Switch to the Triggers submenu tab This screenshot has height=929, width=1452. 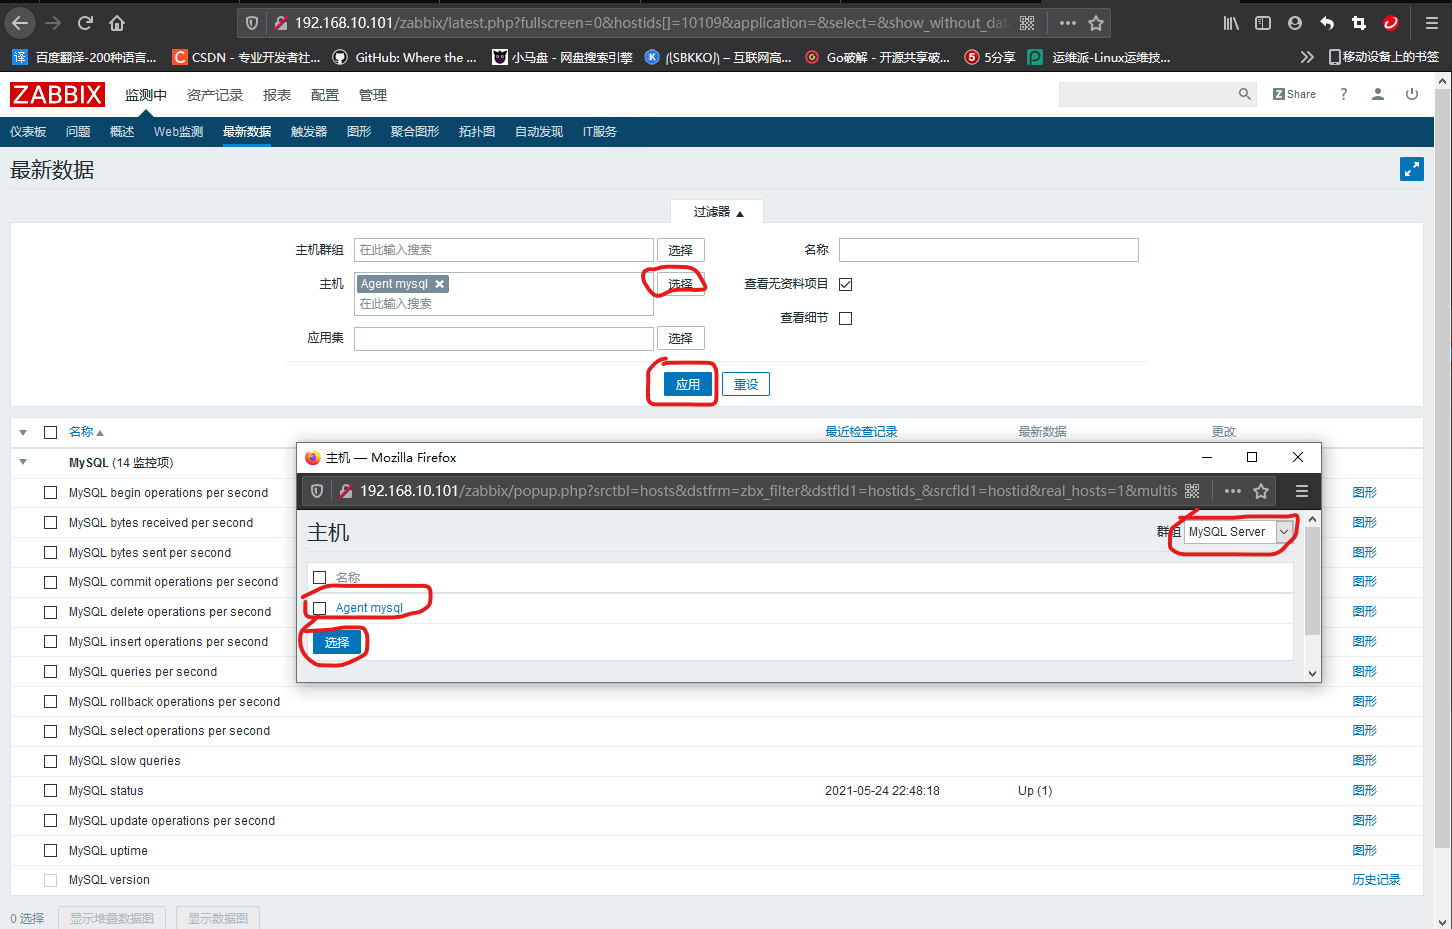pos(309,132)
